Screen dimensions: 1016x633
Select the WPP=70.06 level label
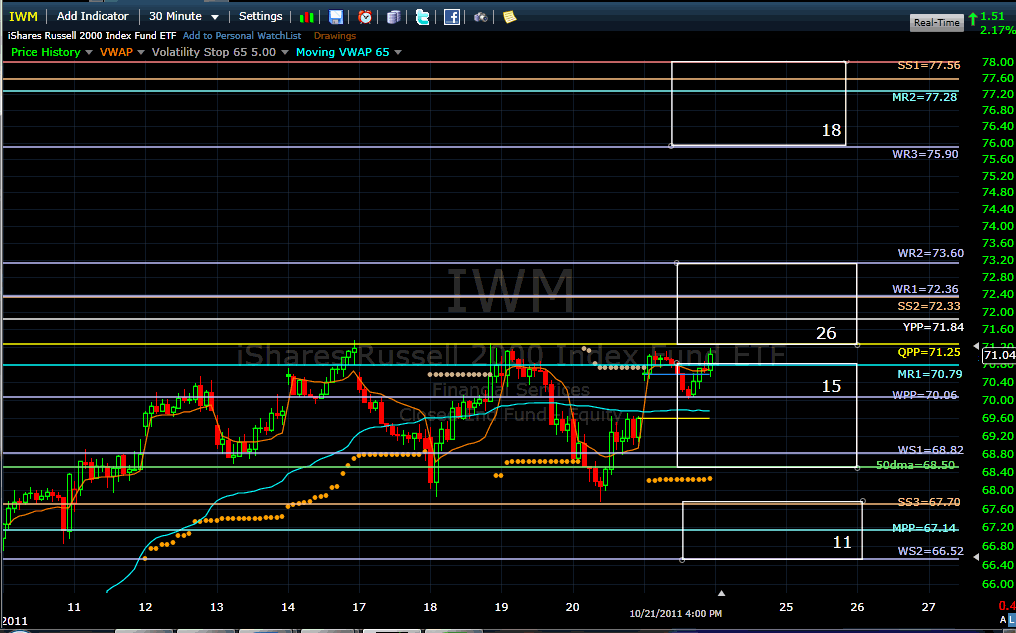tap(925, 395)
